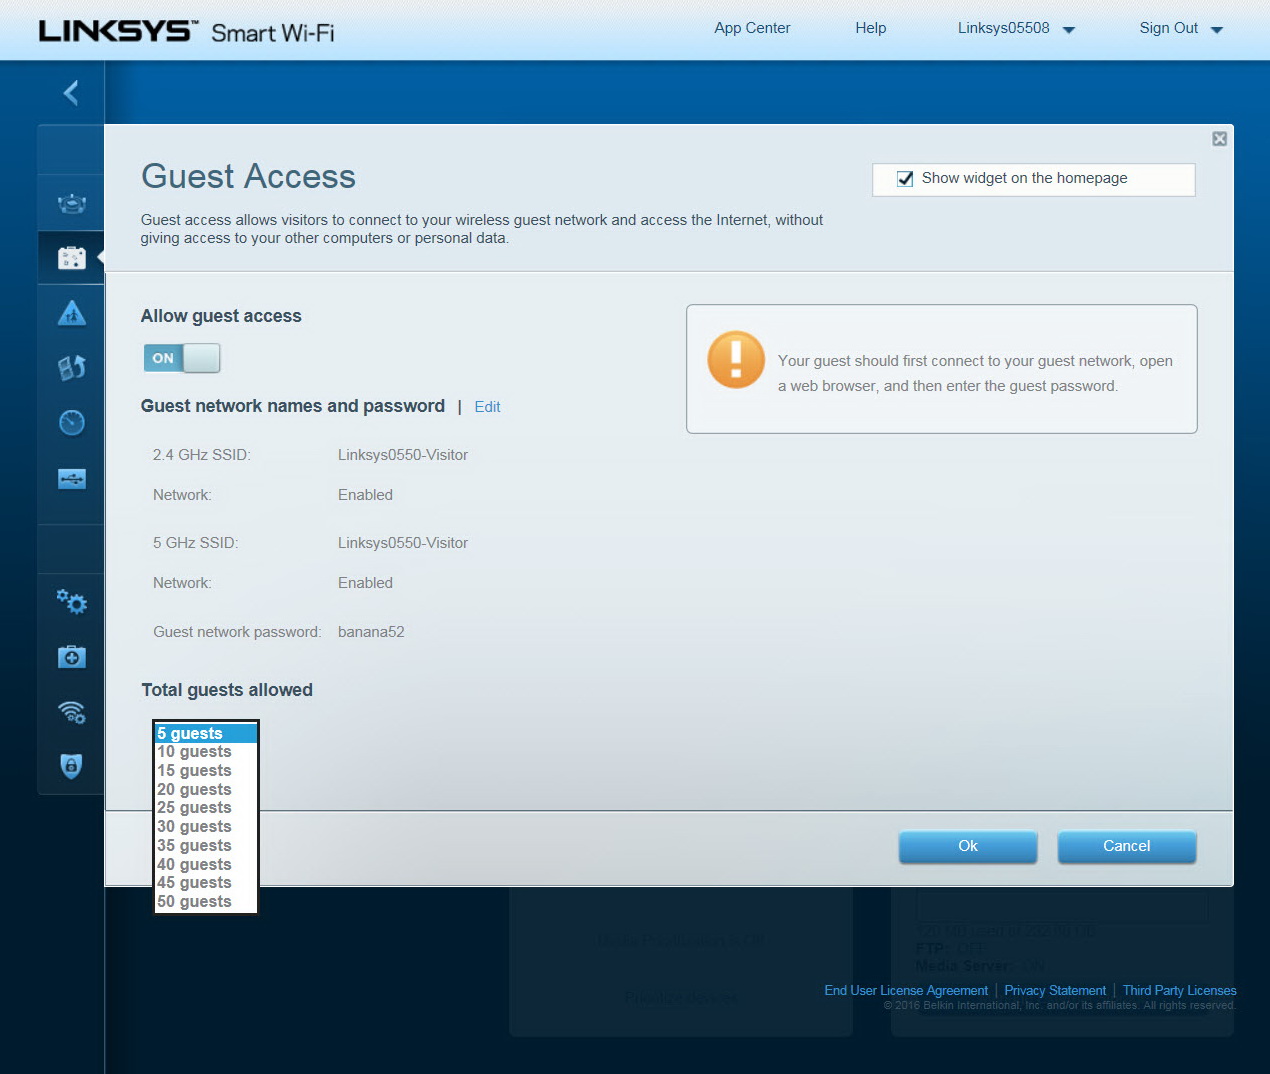Open the Troubleshooting medical kit icon

pos(71,656)
